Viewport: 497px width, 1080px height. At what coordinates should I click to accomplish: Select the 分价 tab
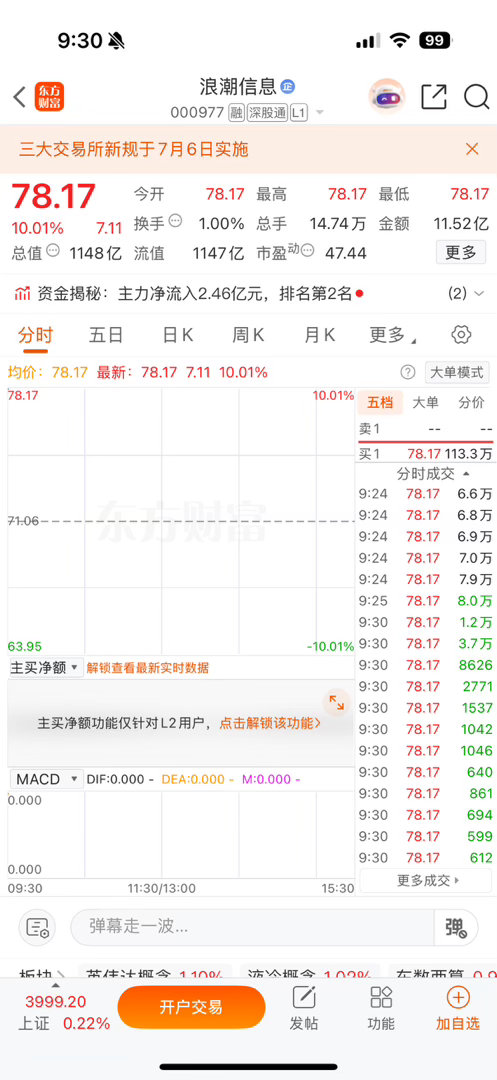471,402
